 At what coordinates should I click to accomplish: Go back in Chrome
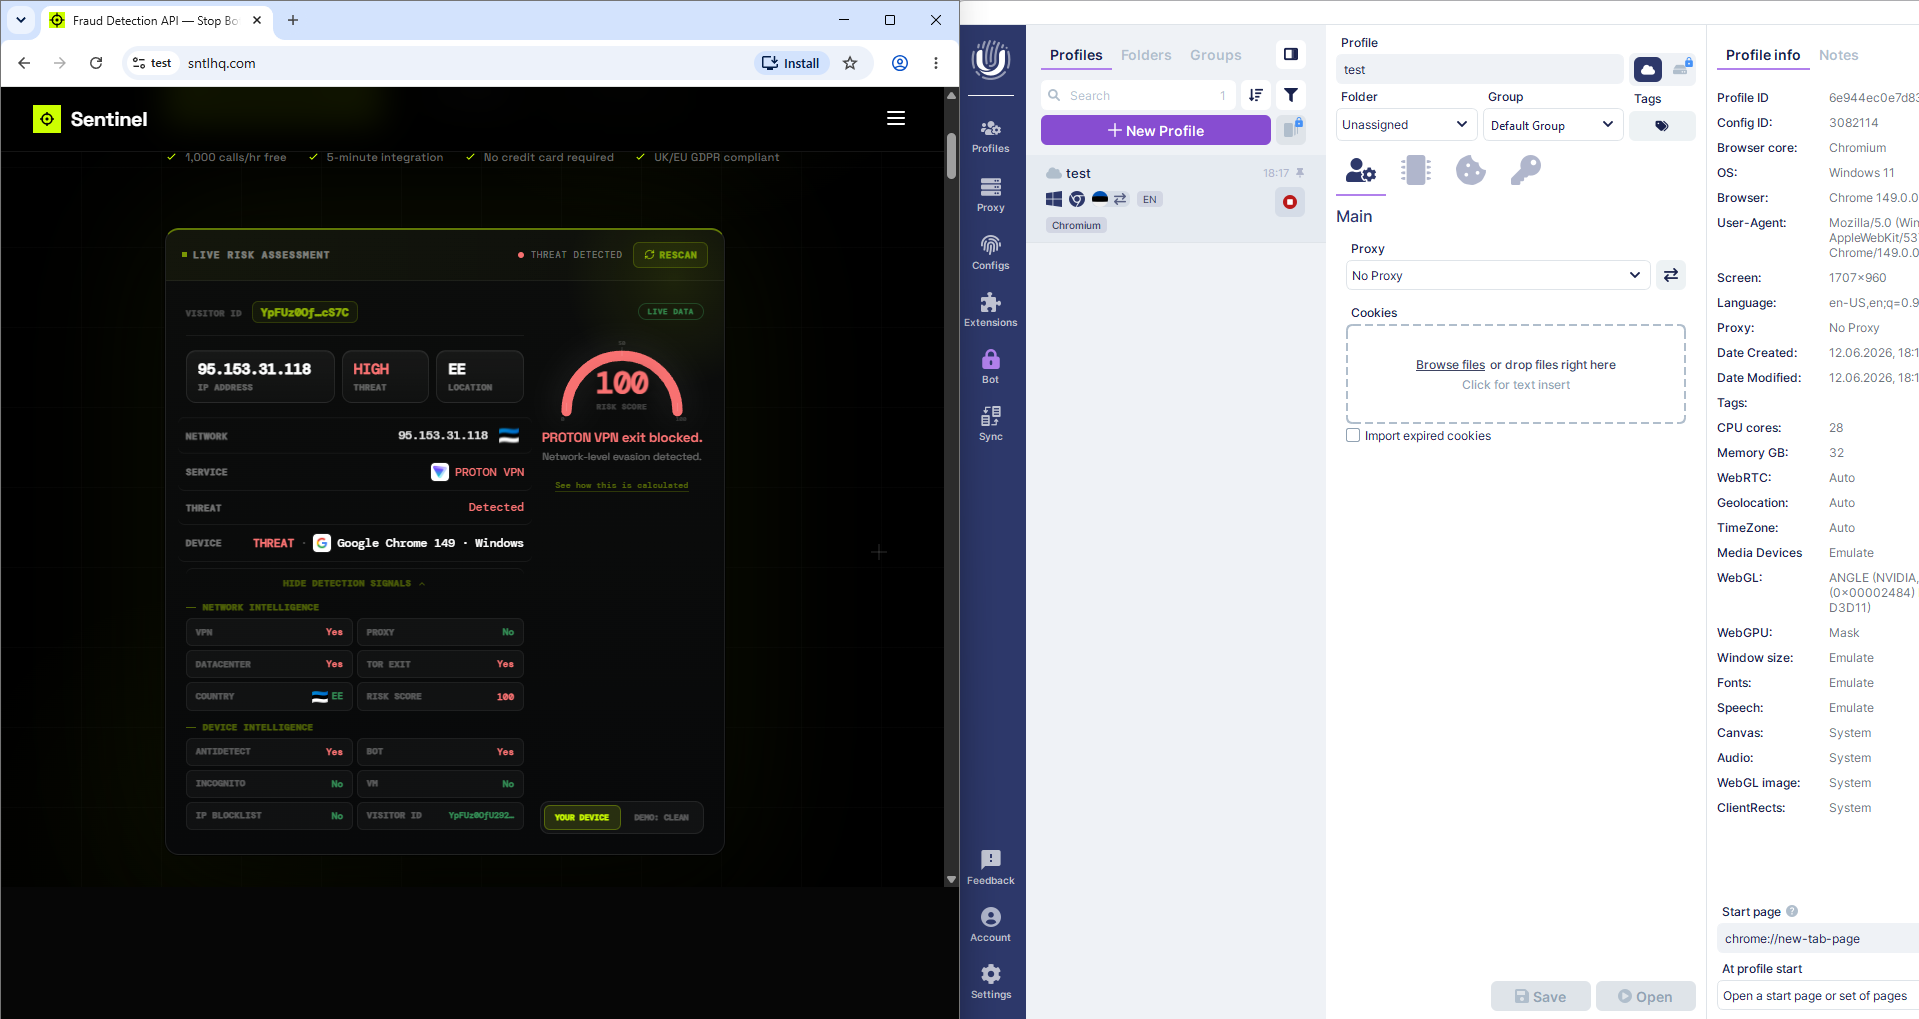pyautogui.click(x=24, y=63)
